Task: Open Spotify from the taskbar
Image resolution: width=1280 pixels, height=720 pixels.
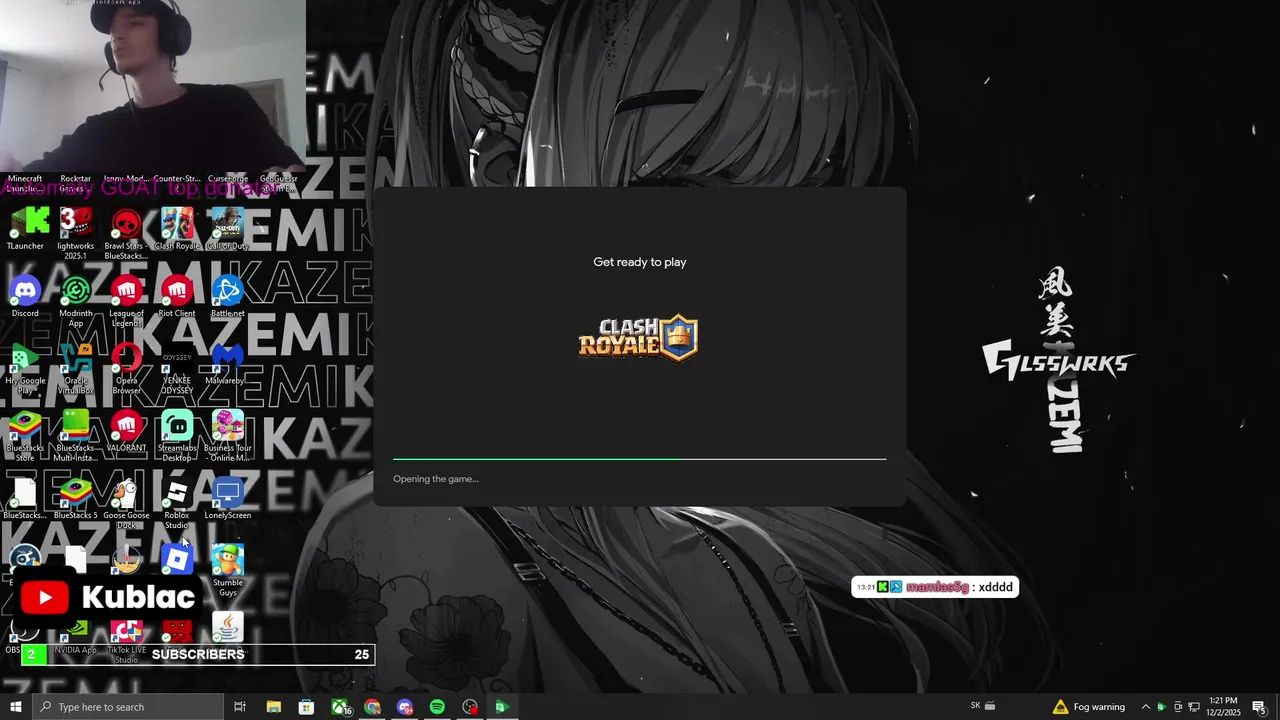Action: pyautogui.click(x=437, y=707)
